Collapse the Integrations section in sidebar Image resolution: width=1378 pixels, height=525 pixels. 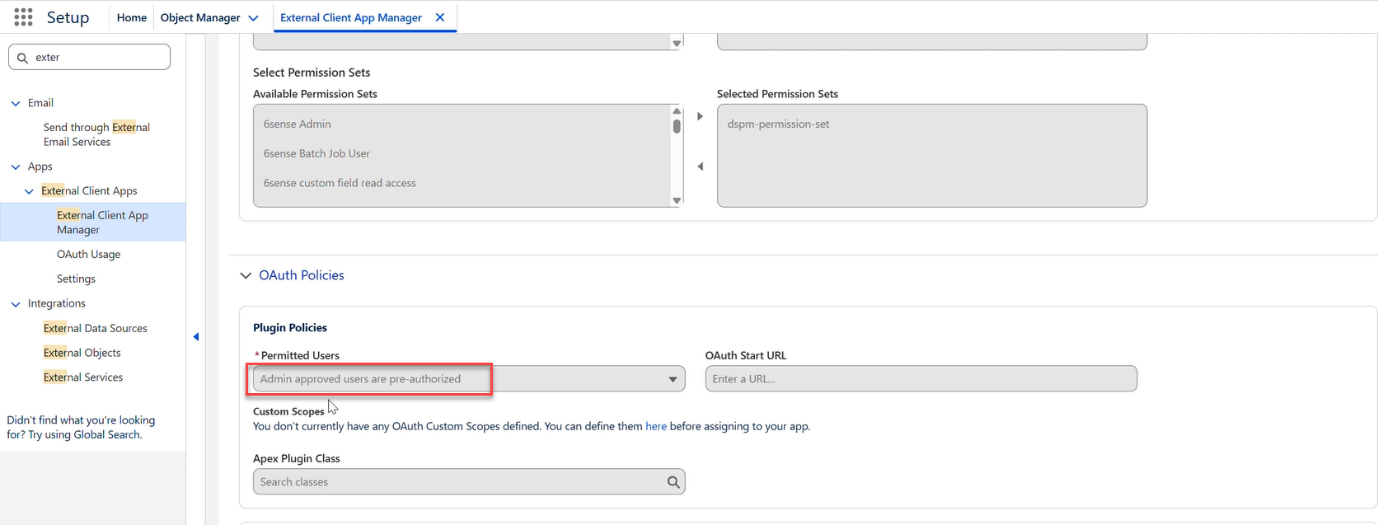tap(15, 304)
